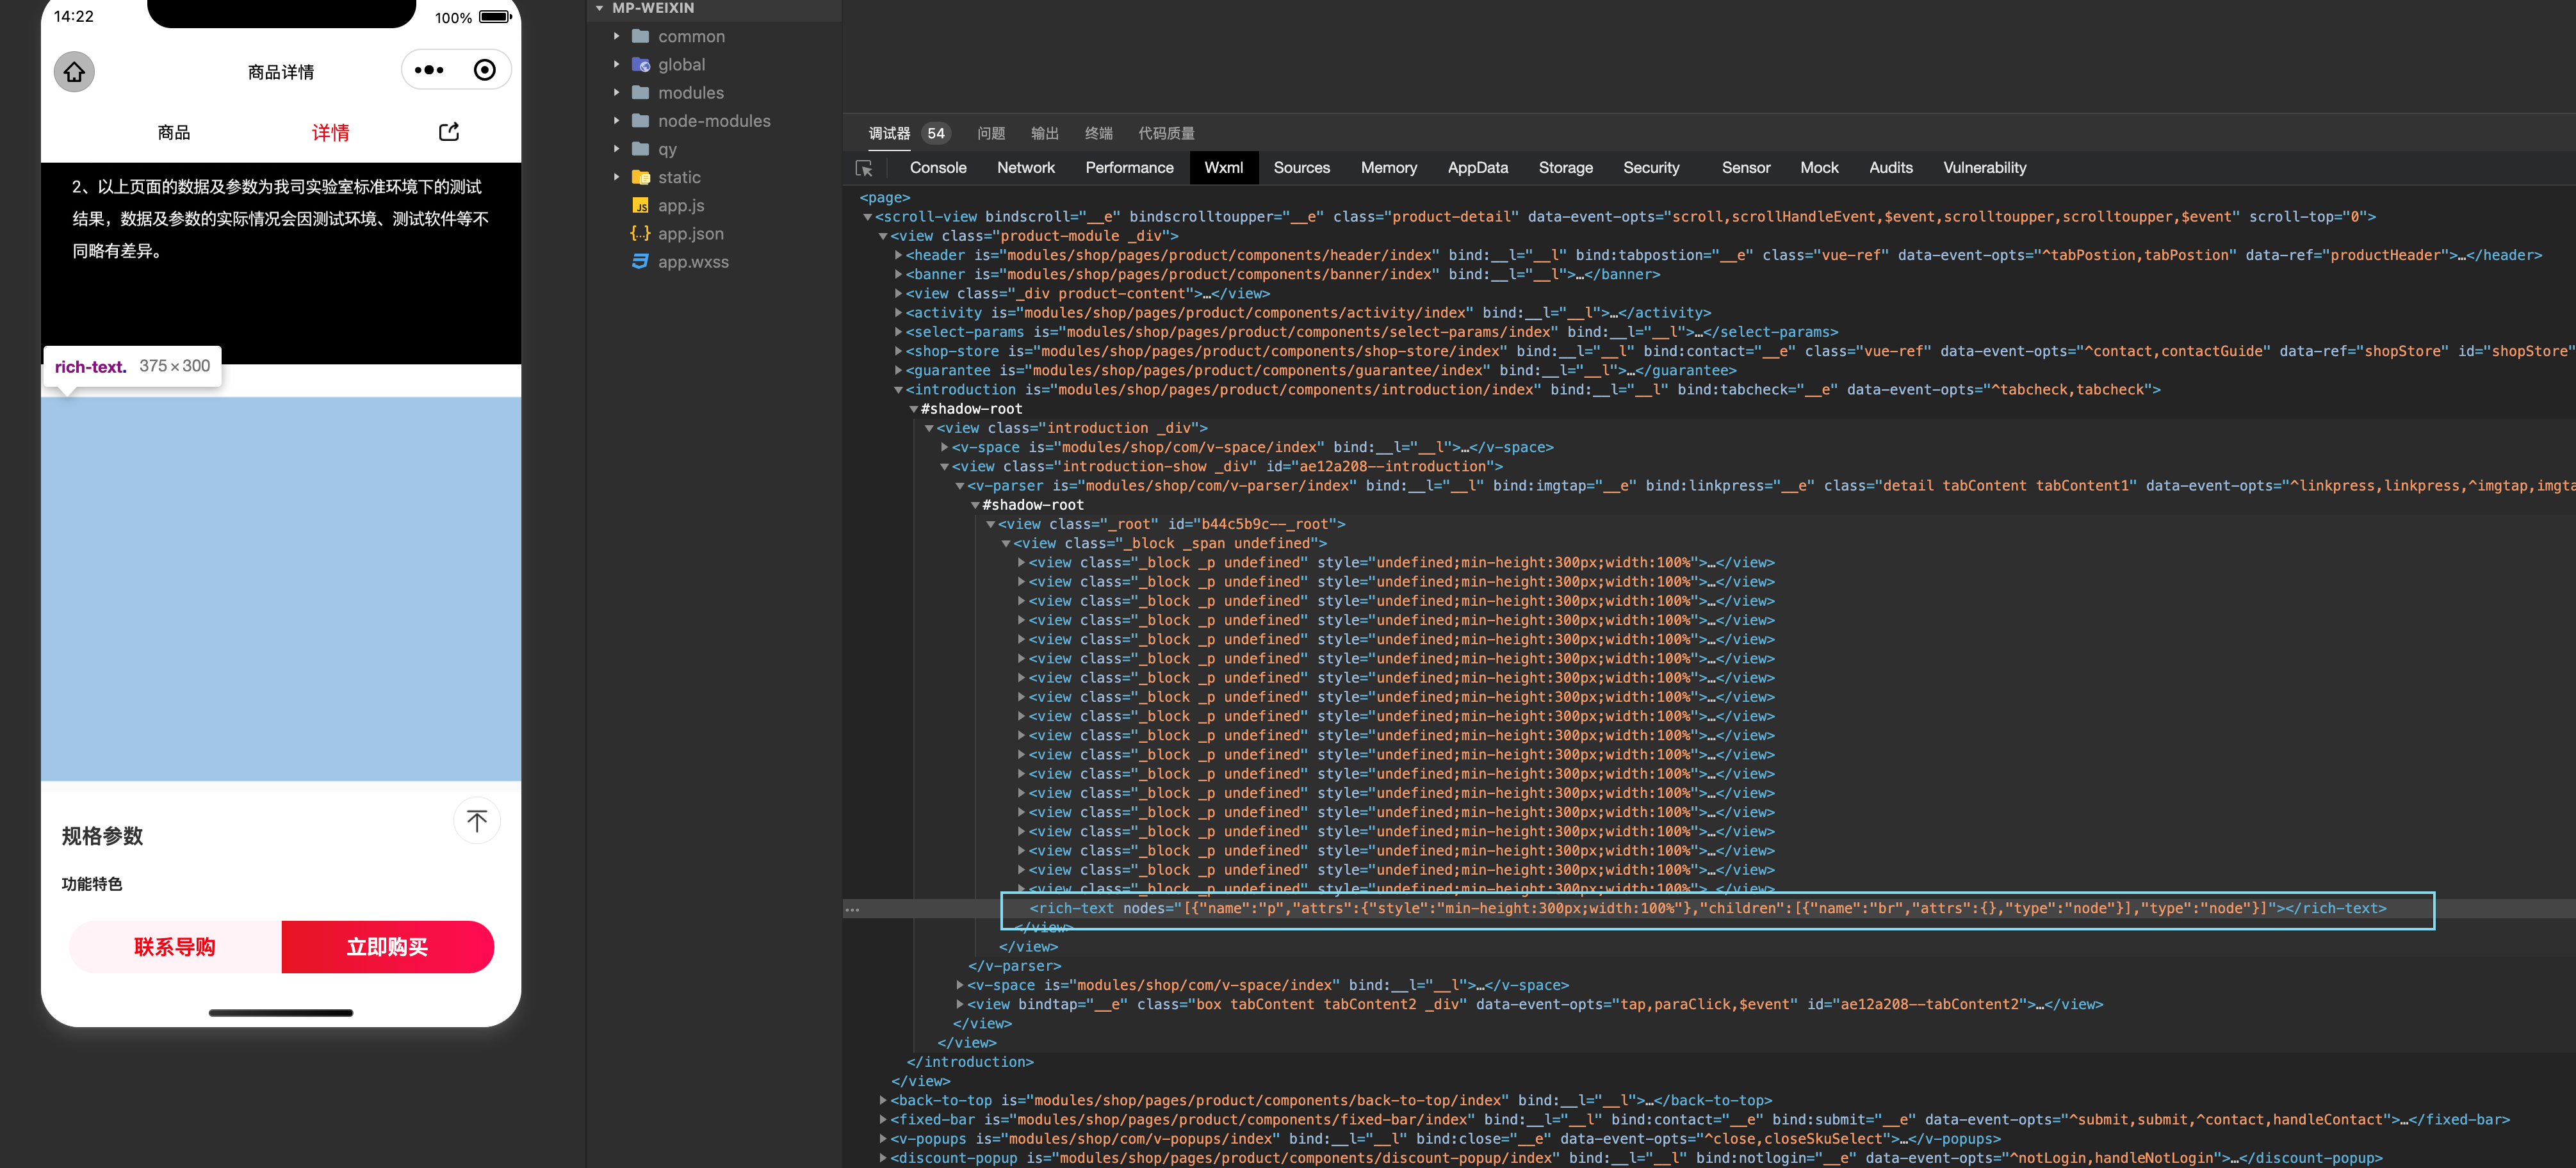Tap the back-to-top arrow icon
This screenshot has width=2576, height=1168.
coord(477,821)
